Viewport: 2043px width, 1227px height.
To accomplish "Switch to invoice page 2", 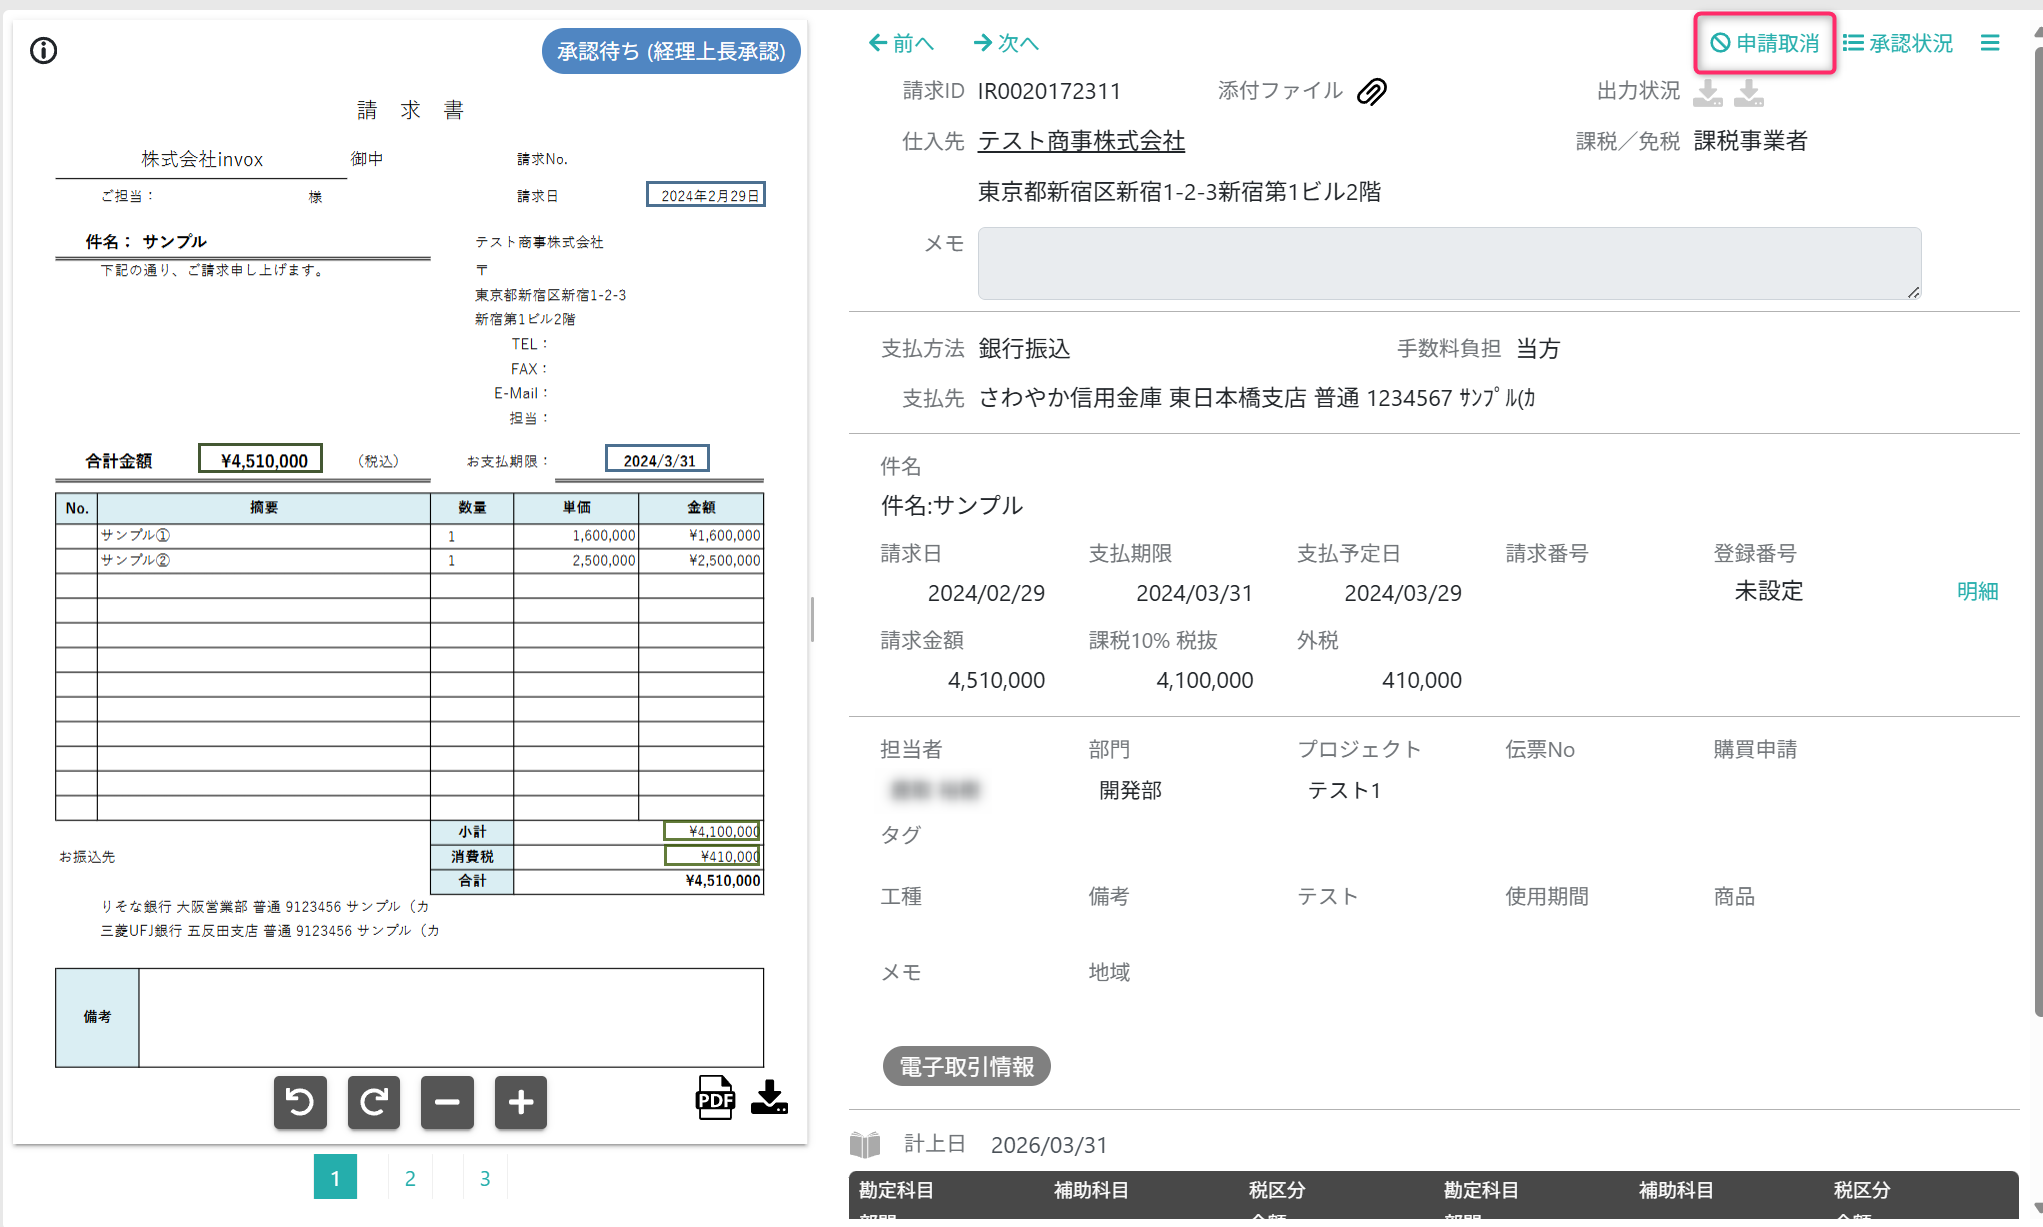I will [410, 1178].
